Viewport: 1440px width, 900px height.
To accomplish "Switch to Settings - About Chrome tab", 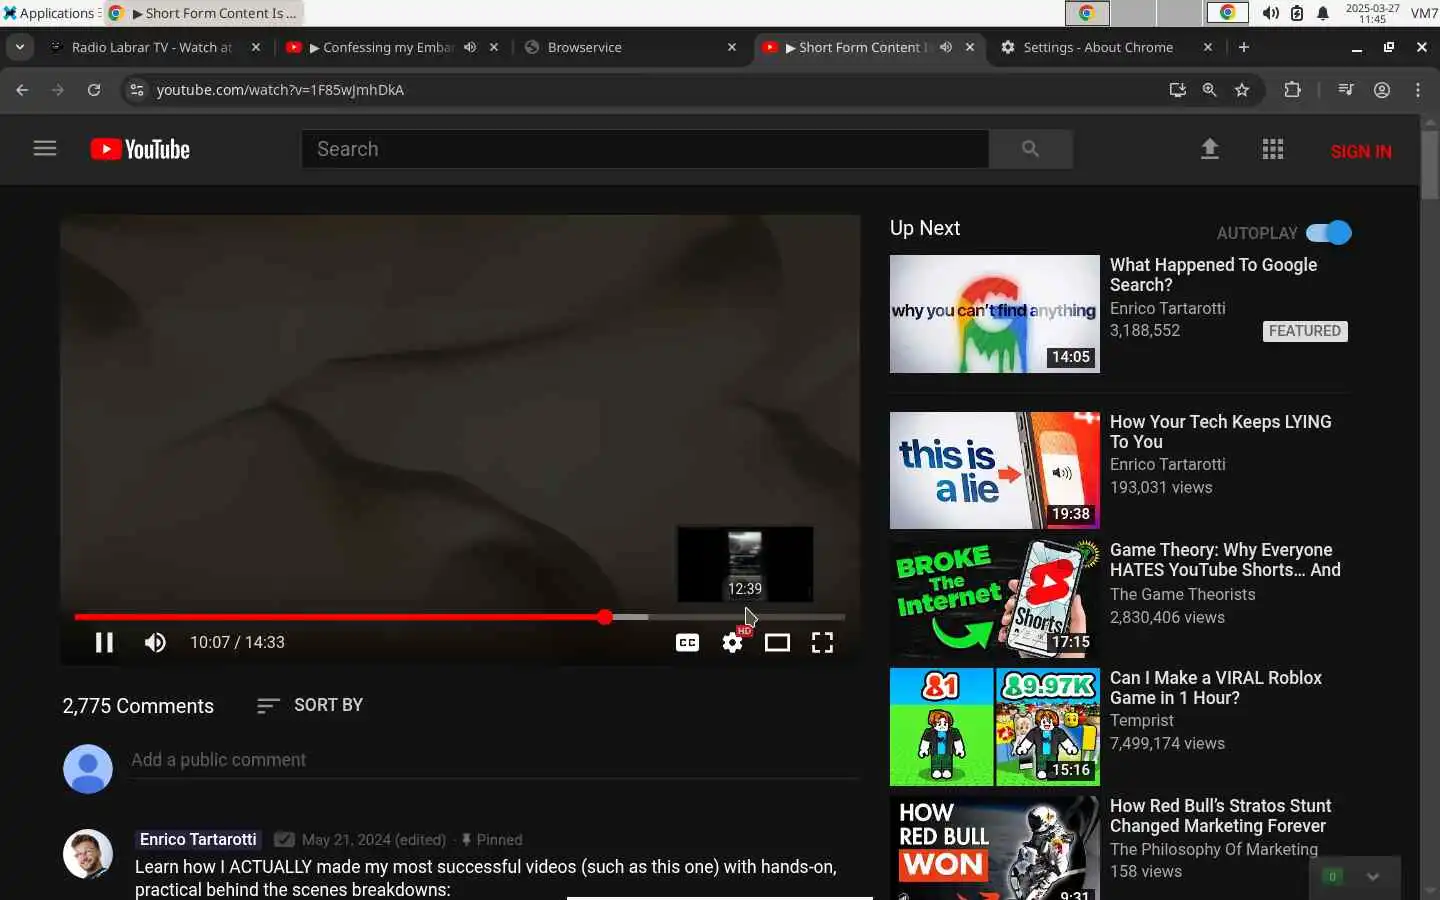I will click(1098, 47).
